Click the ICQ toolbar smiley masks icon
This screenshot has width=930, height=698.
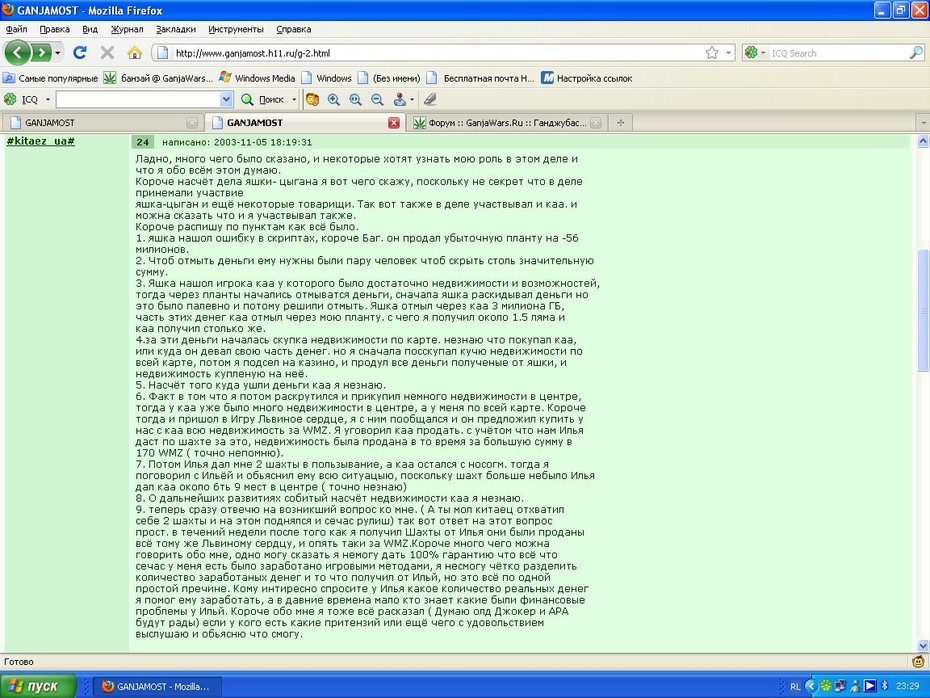tap(313, 100)
